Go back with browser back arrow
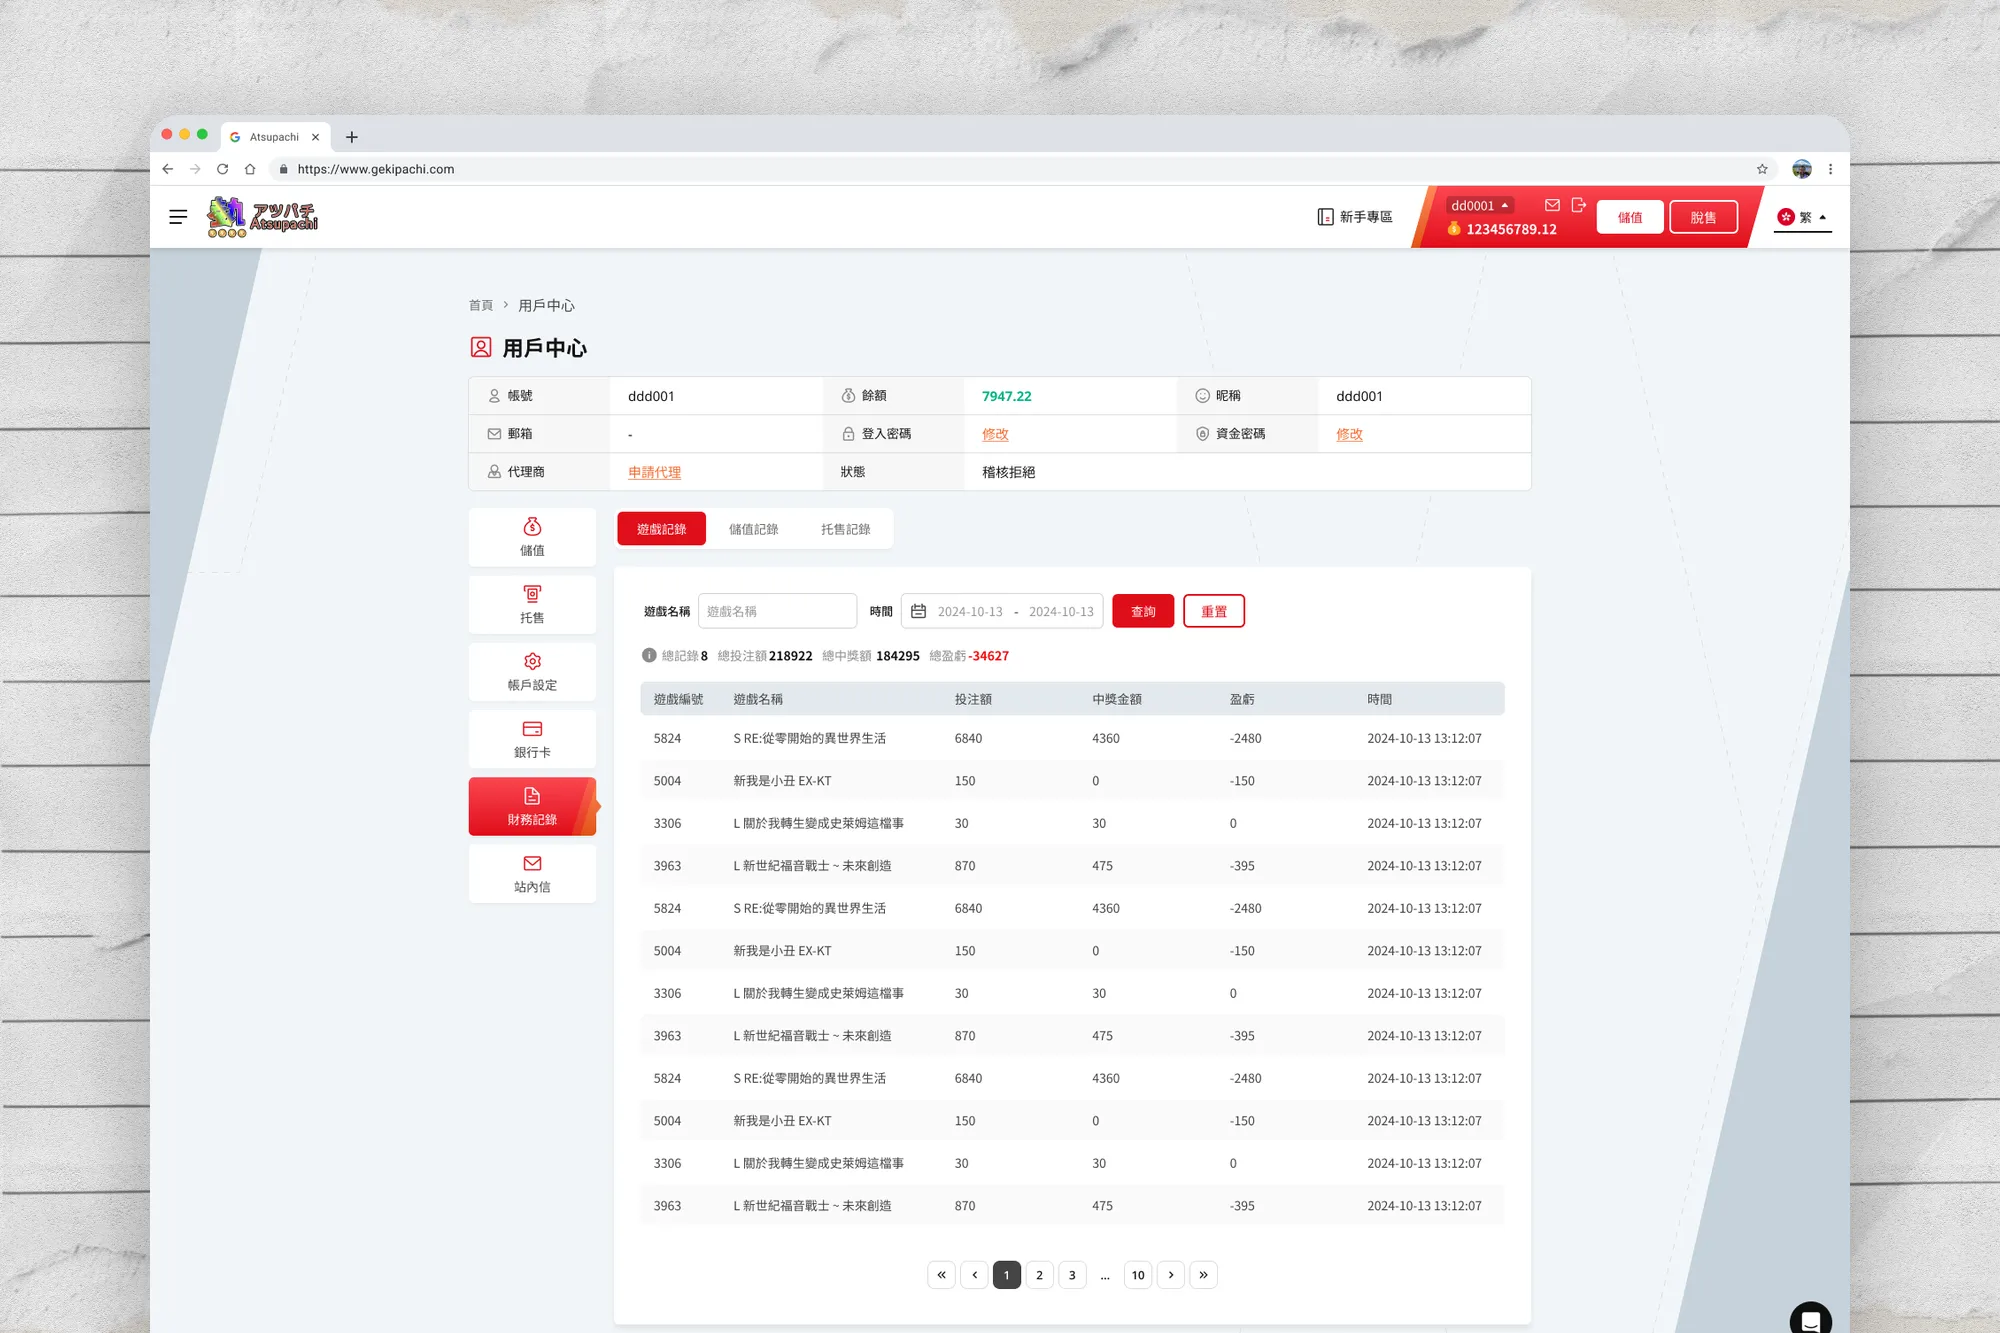2000x1333 pixels. click(x=168, y=169)
